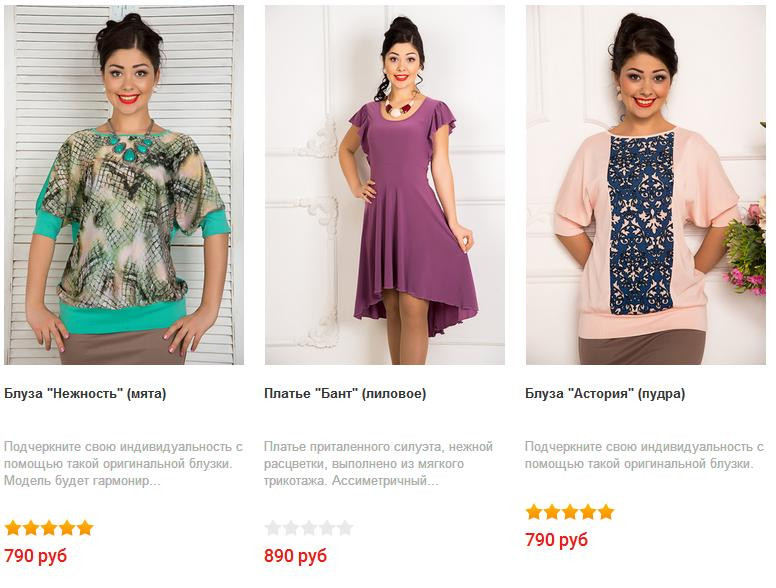The image size is (776, 588).
Task: Open Блуза "Нежность" (мята) product title
Action: coord(85,394)
